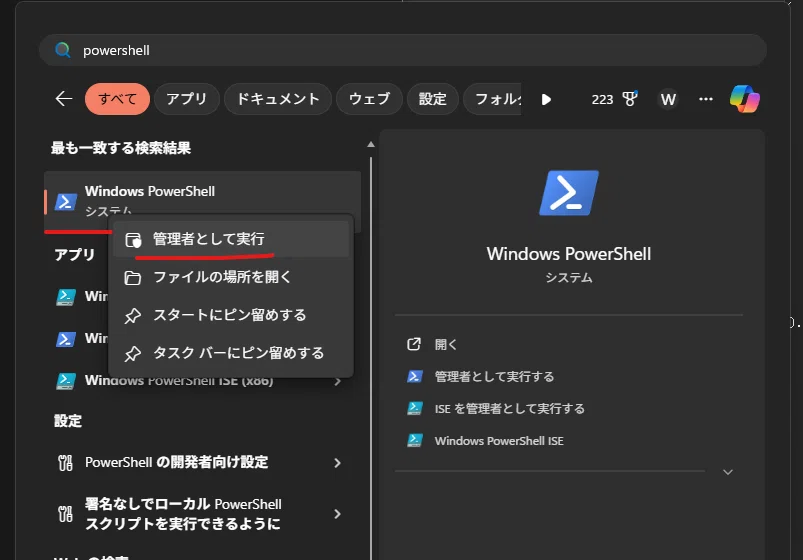Show more filters with the play arrow
The height and width of the screenshot is (560, 803).
(x=546, y=99)
